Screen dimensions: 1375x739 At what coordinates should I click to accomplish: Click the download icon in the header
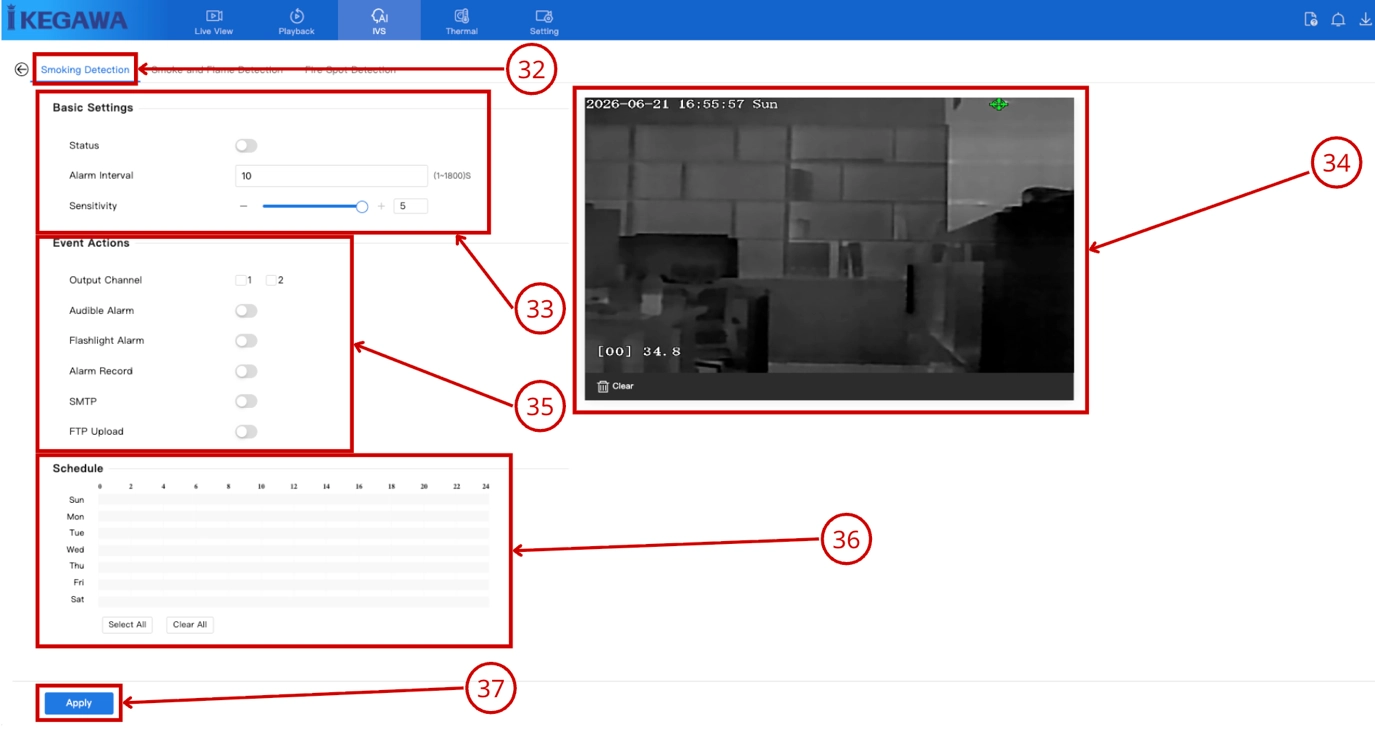(1365, 20)
